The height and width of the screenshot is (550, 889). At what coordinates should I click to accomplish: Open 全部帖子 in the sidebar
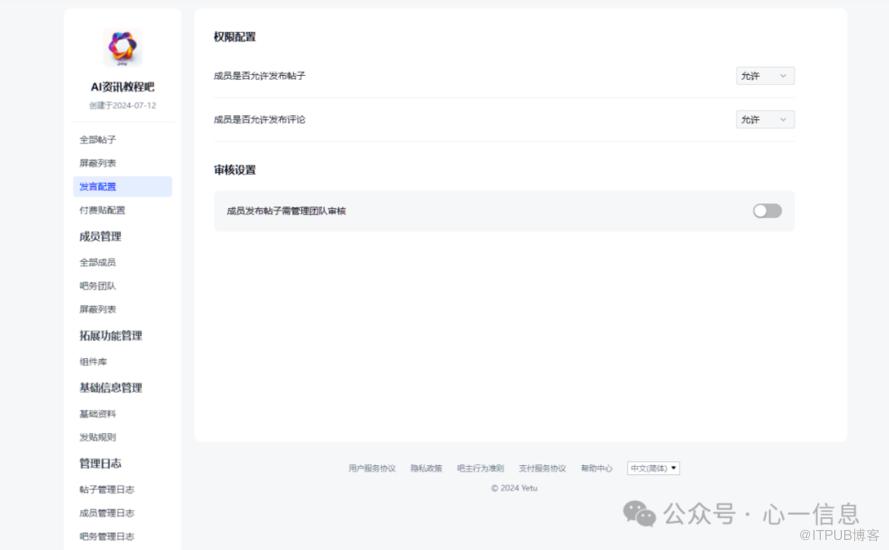click(x=98, y=139)
